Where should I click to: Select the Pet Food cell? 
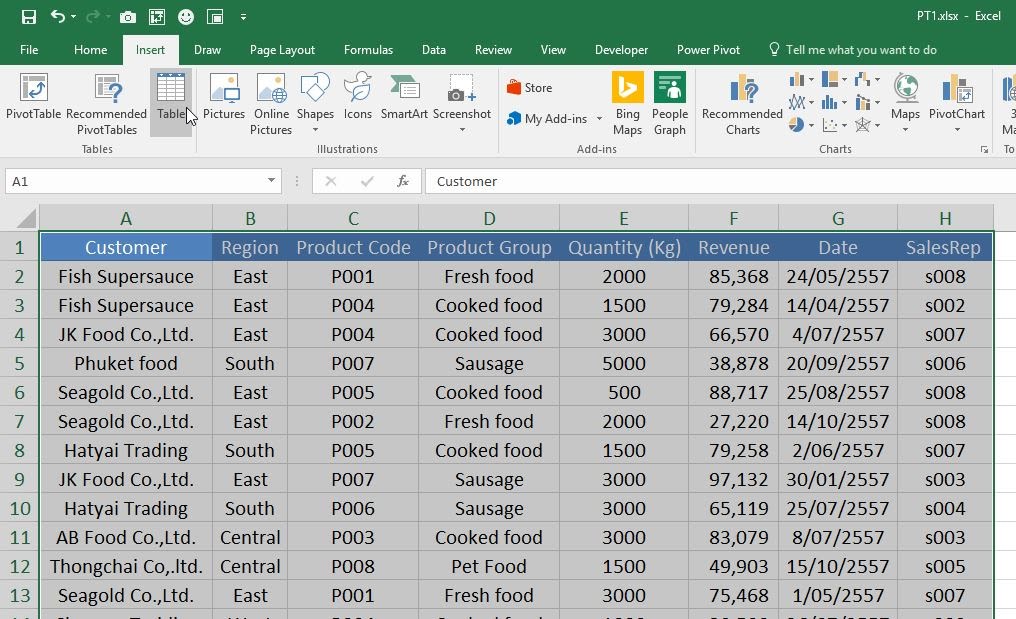click(x=489, y=566)
